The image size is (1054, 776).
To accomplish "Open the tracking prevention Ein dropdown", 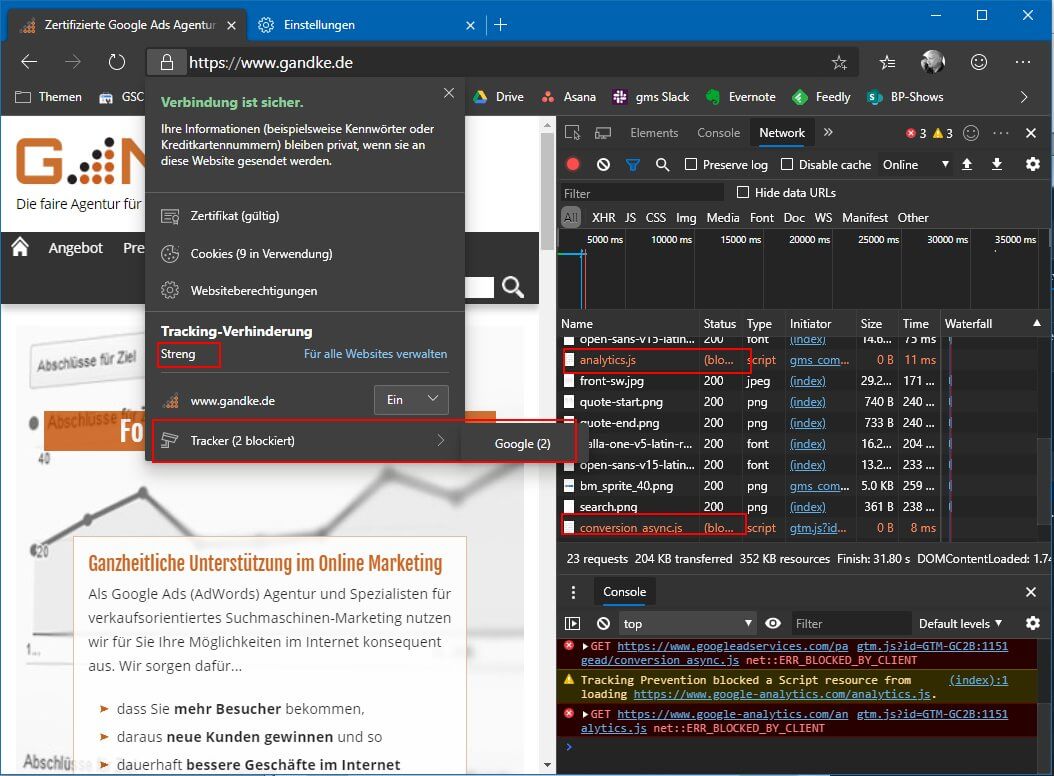I will point(411,400).
